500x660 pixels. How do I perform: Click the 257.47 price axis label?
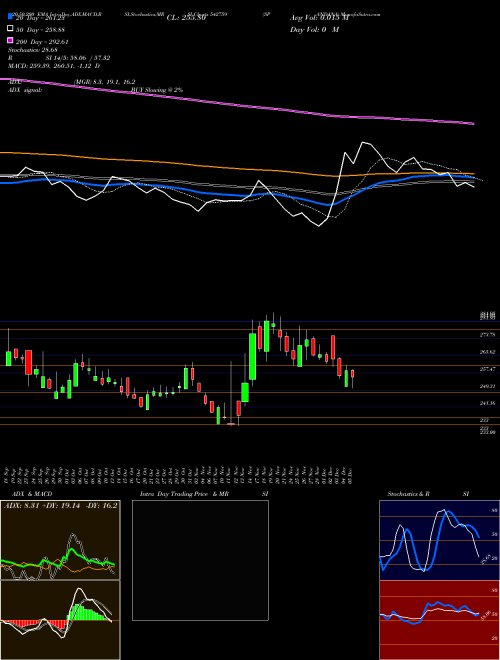pos(487,369)
